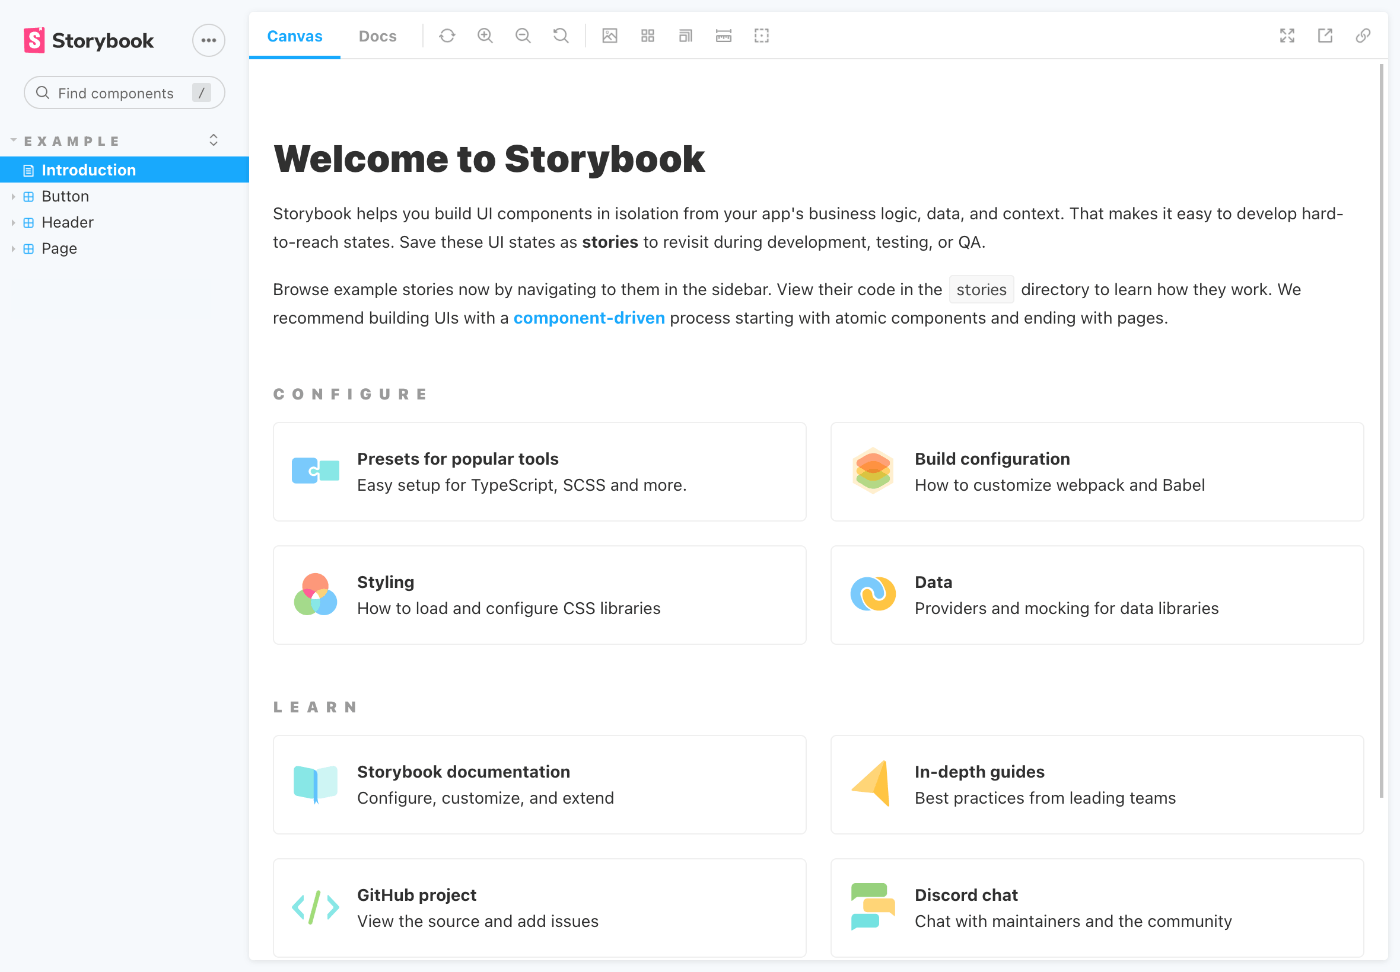Screen dimensions: 1400x972
Task: Click the Storybook logo
Action: pyautogui.click(x=88, y=40)
